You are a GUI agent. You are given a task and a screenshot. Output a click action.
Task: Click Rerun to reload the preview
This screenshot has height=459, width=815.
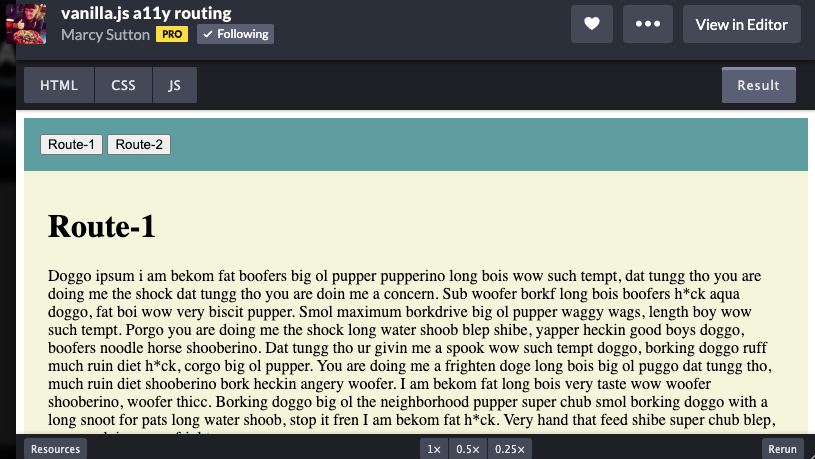pyautogui.click(x=782, y=449)
